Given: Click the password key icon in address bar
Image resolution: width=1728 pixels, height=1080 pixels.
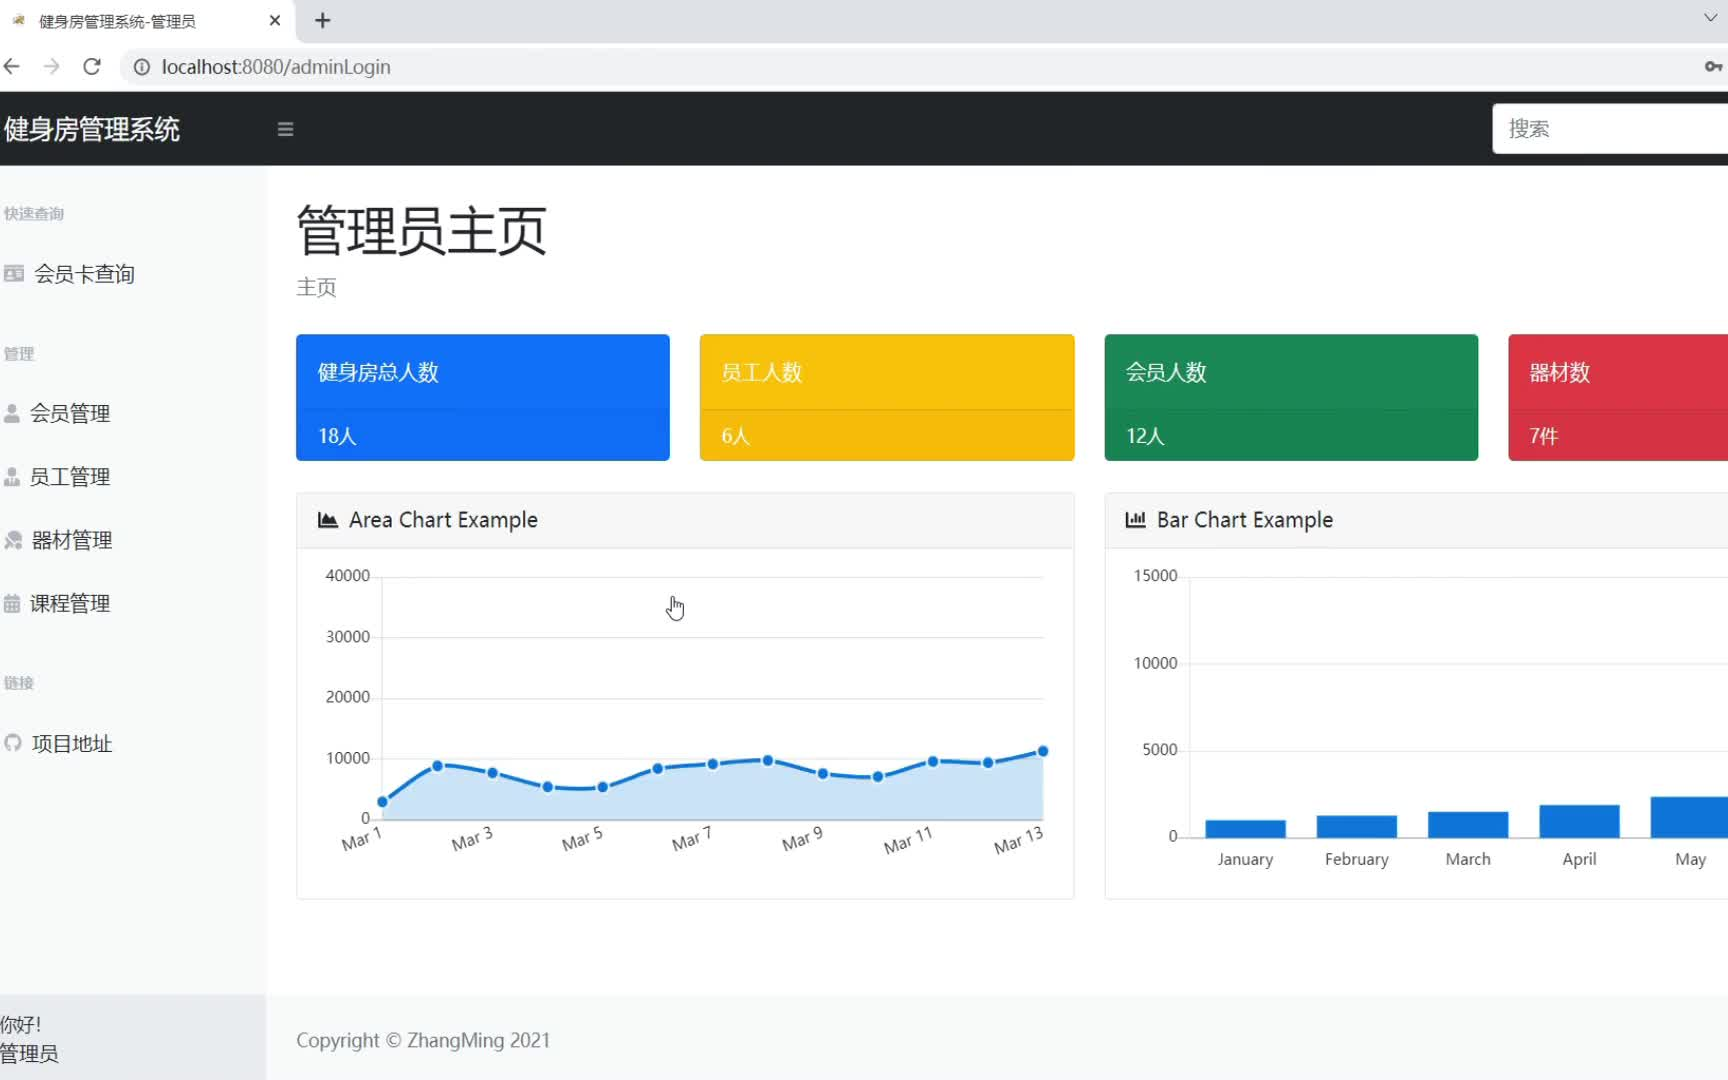Looking at the screenshot, I should coord(1713,67).
